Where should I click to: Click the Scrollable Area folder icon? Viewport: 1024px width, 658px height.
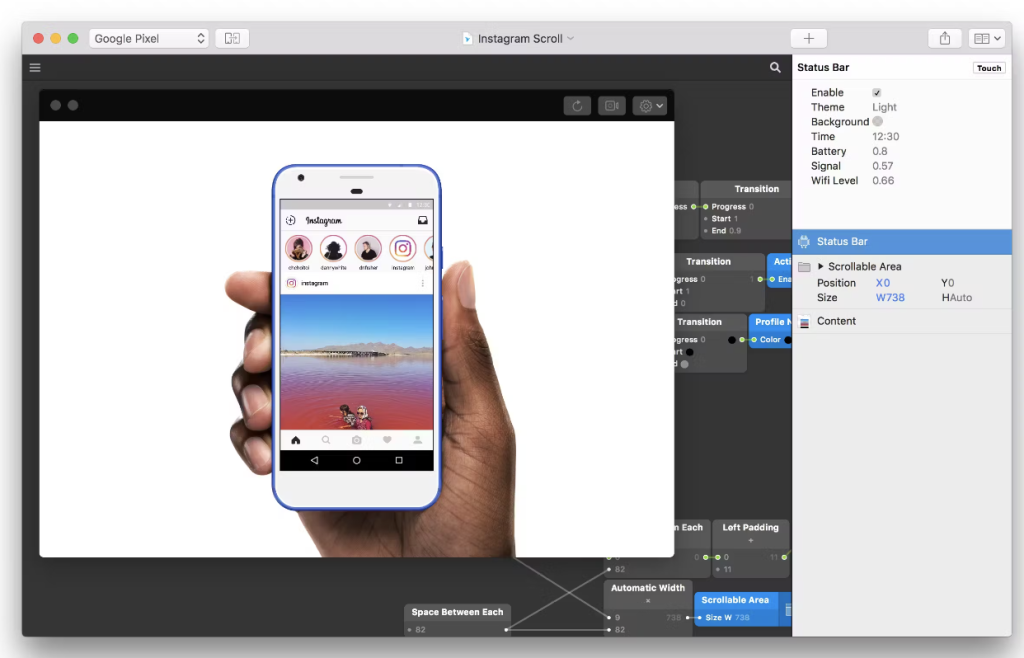pos(805,267)
